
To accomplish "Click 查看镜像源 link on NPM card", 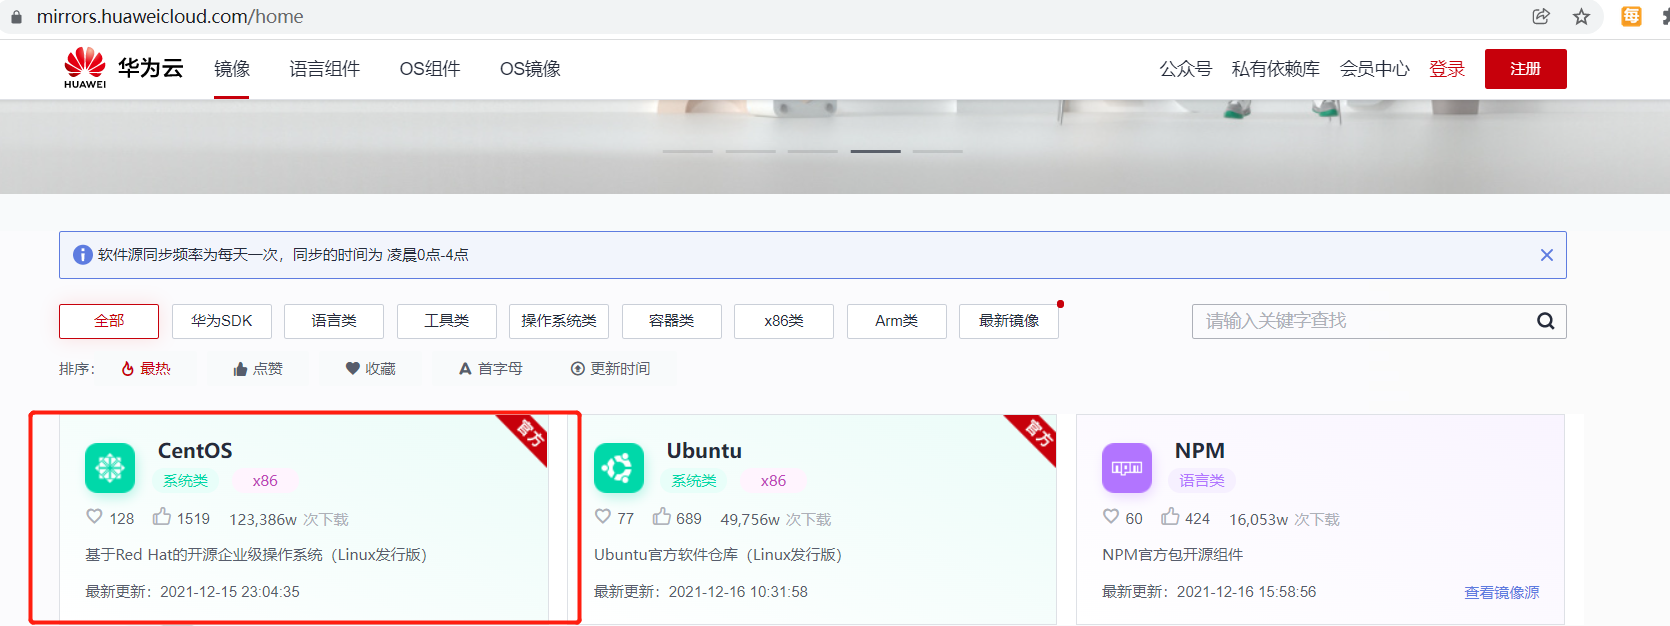I will pyautogui.click(x=1502, y=592).
